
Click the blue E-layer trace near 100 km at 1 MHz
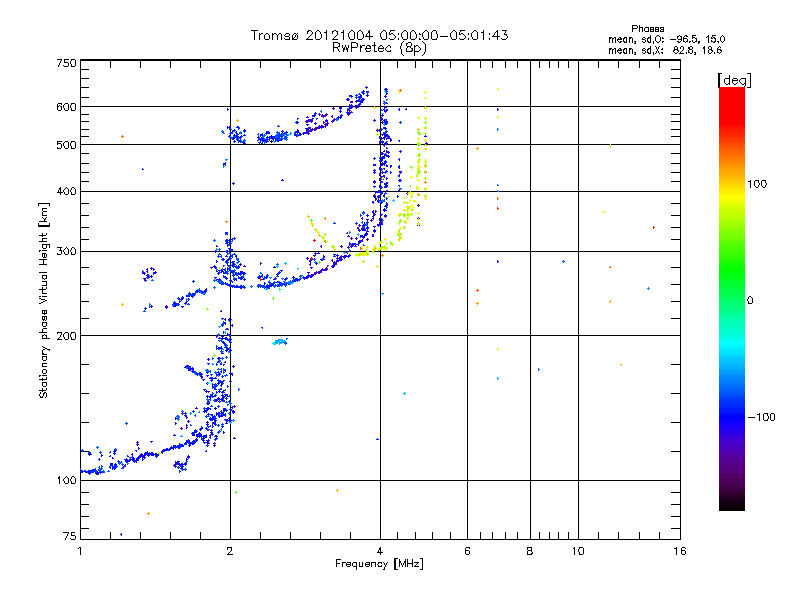pyautogui.click(x=93, y=471)
